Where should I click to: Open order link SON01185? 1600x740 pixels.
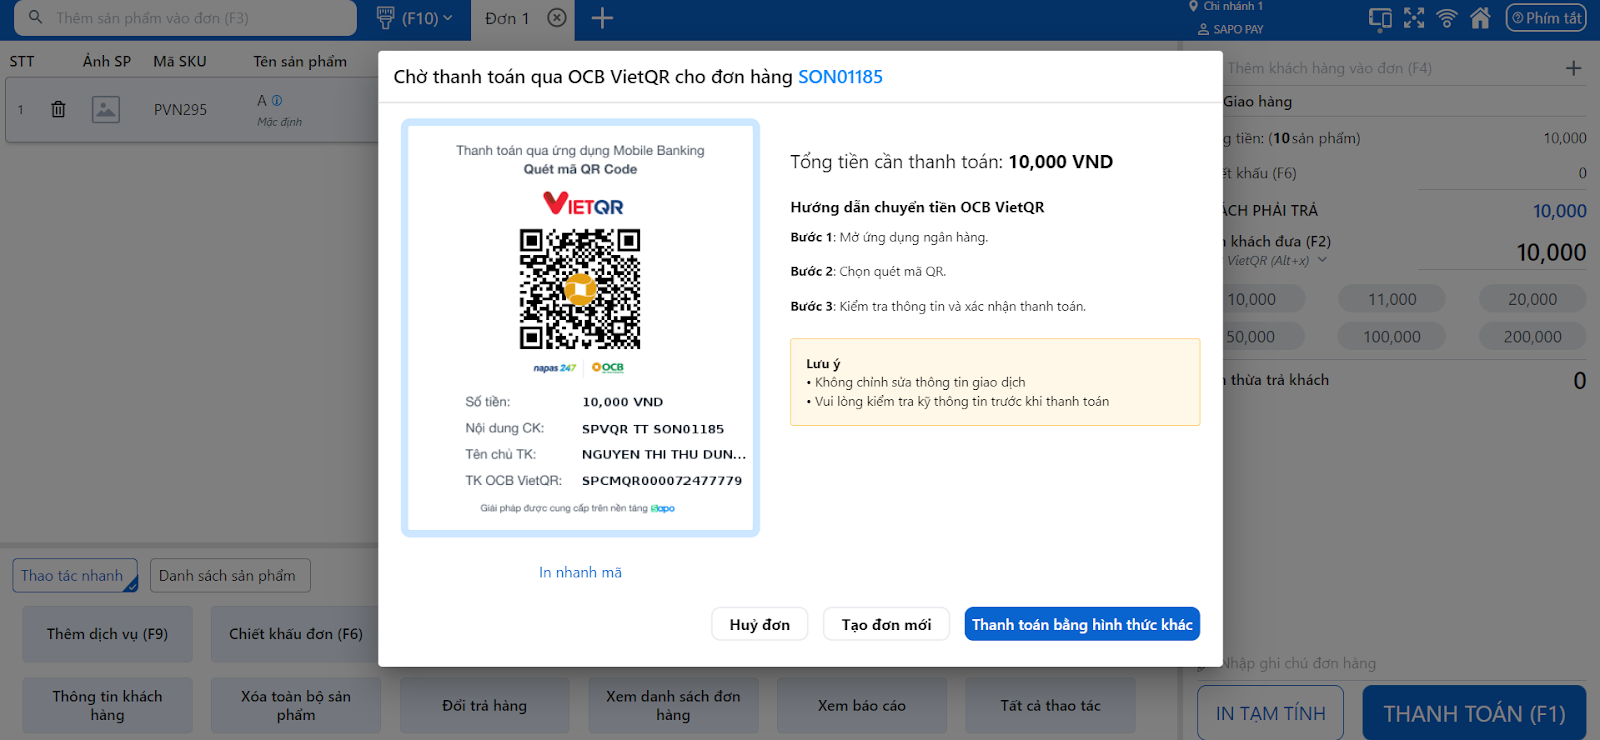pyautogui.click(x=840, y=77)
